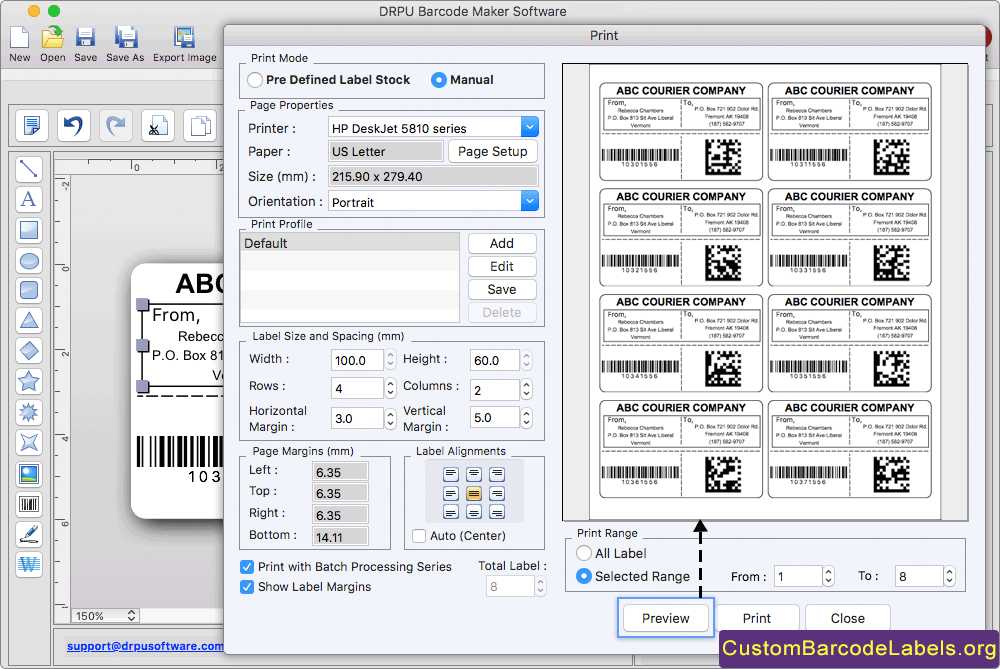Click the Width stepper arrows

click(x=390, y=360)
